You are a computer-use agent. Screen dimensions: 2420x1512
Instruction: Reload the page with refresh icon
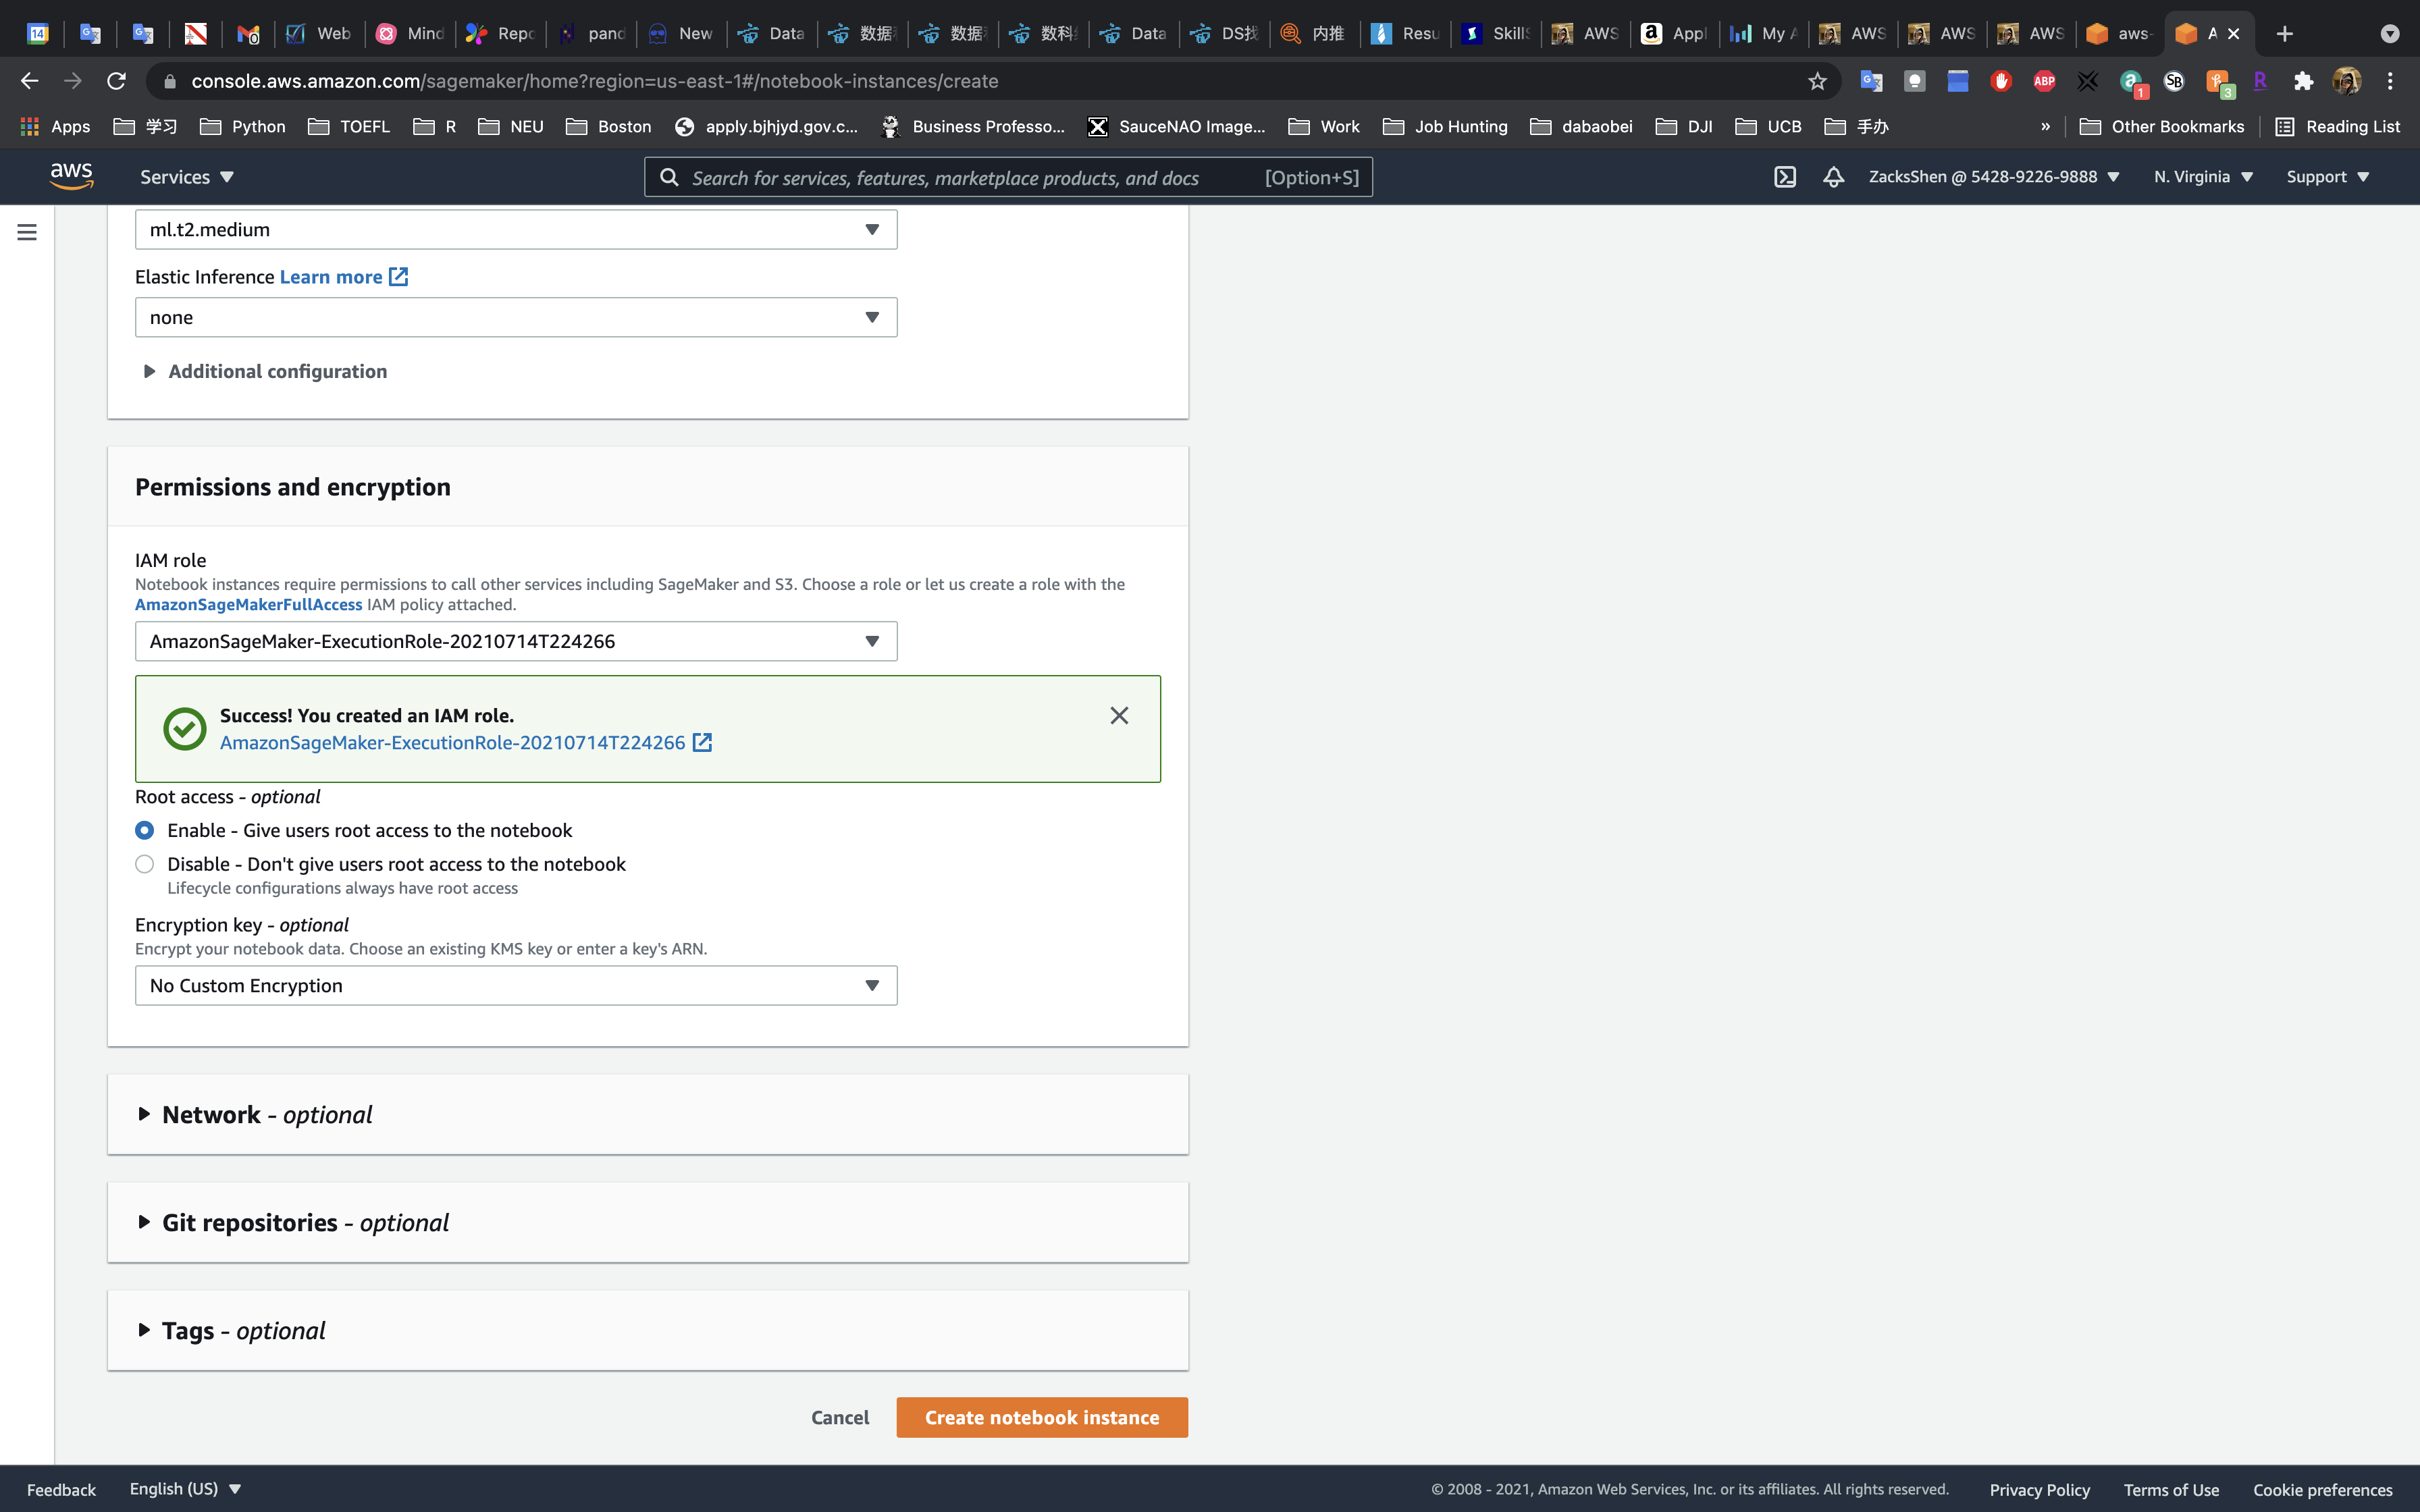pos(116,81)
